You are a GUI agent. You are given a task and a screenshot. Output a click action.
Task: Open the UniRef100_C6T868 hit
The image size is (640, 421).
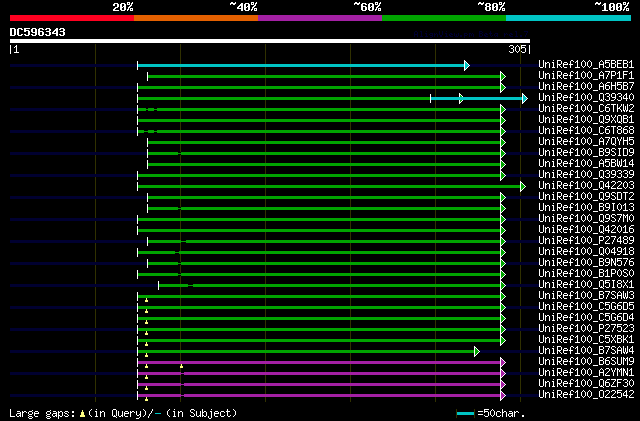[586, 131]
